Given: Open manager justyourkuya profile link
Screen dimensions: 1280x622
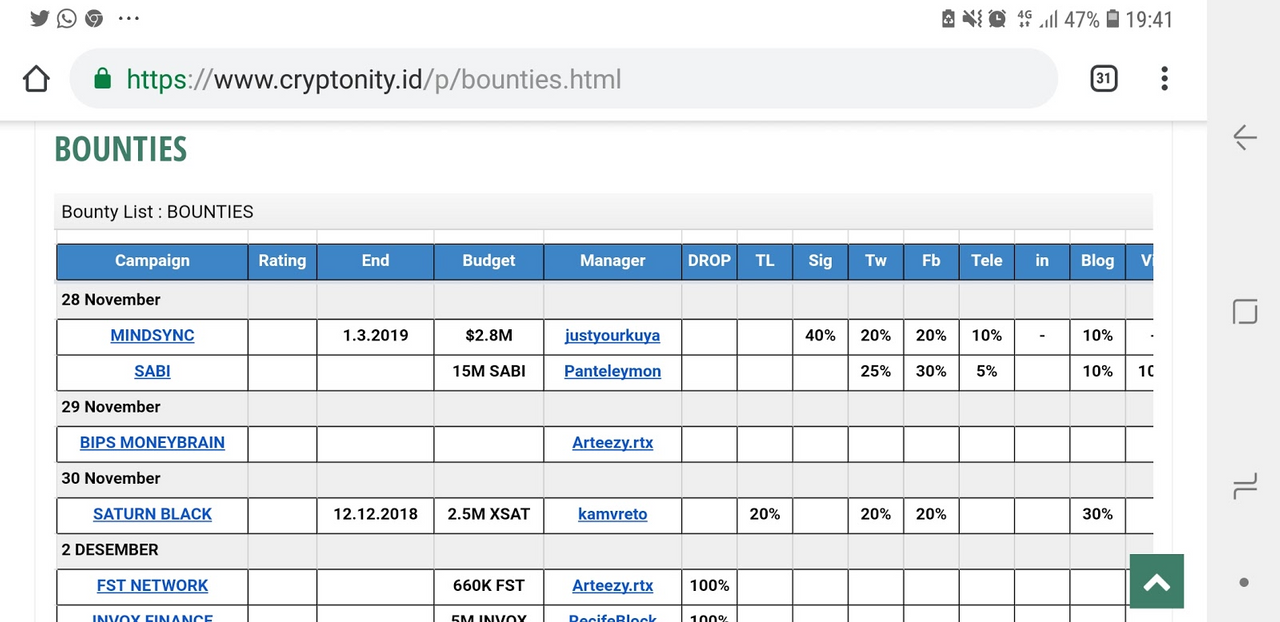Looking at the screenshot, I should click(x=612, y=336).
